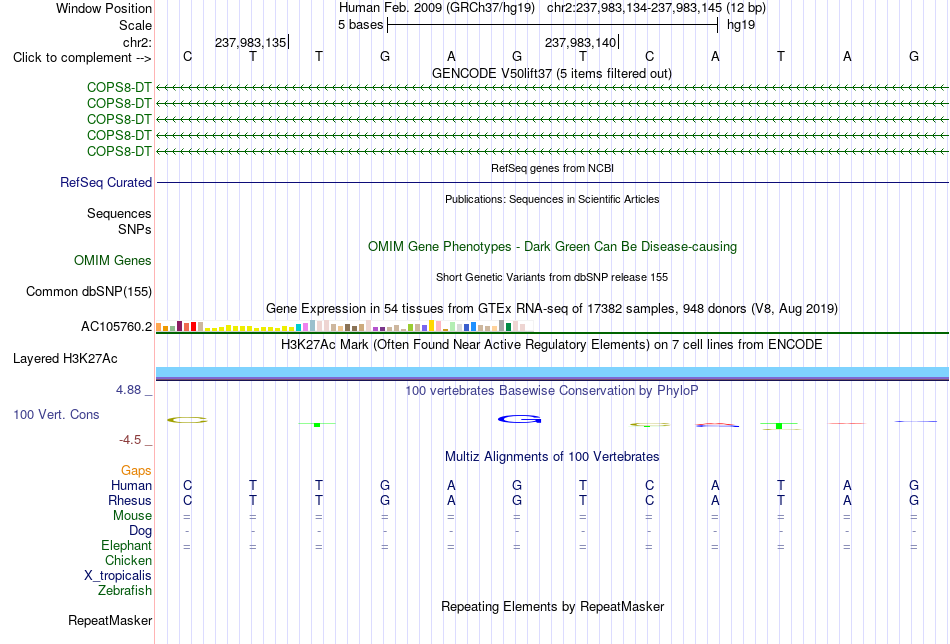Screen dimensions: 950x644
Task: Click the "RefSeq genes from NCBI" title
Action: (x=552, y=168)
